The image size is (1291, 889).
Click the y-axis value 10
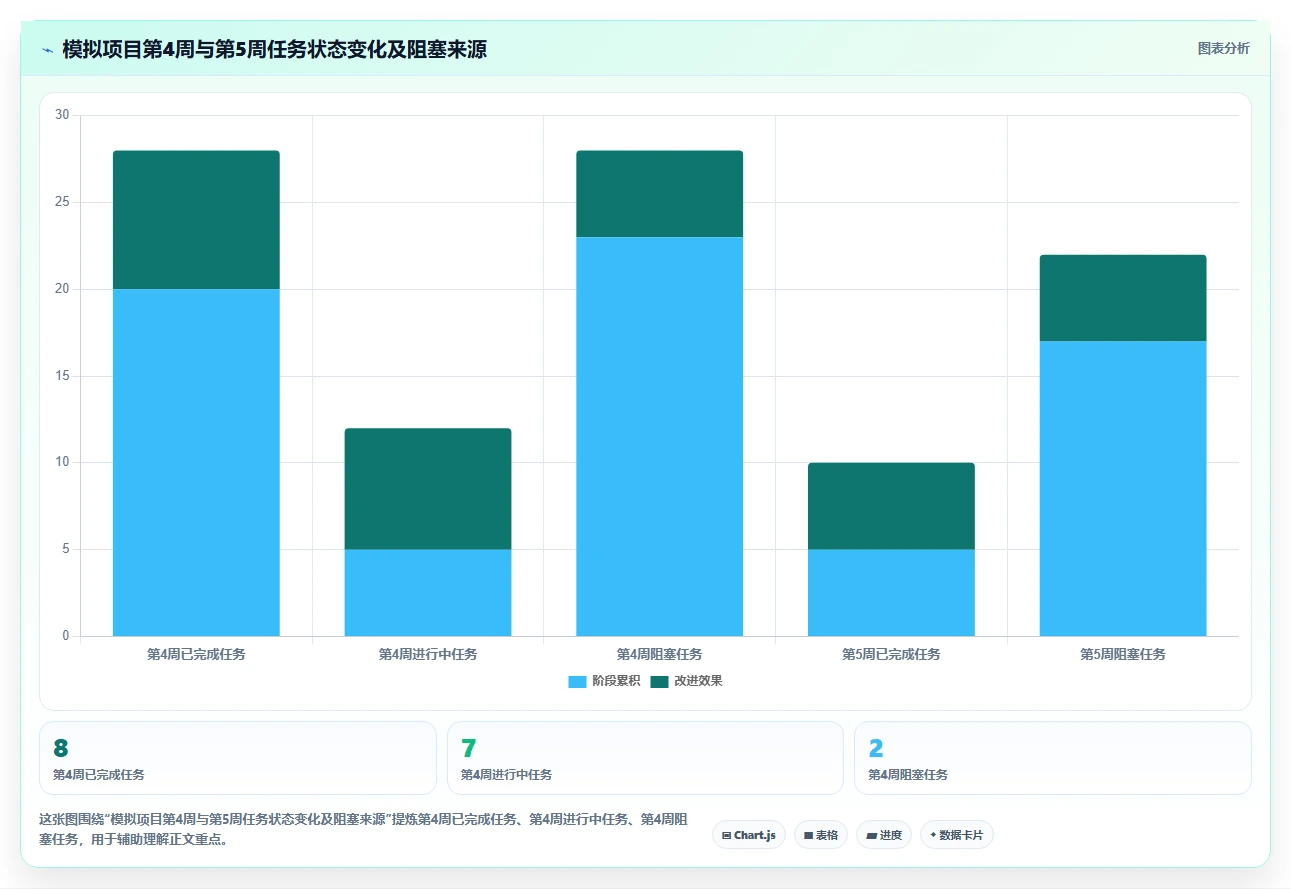pos(62,462)
